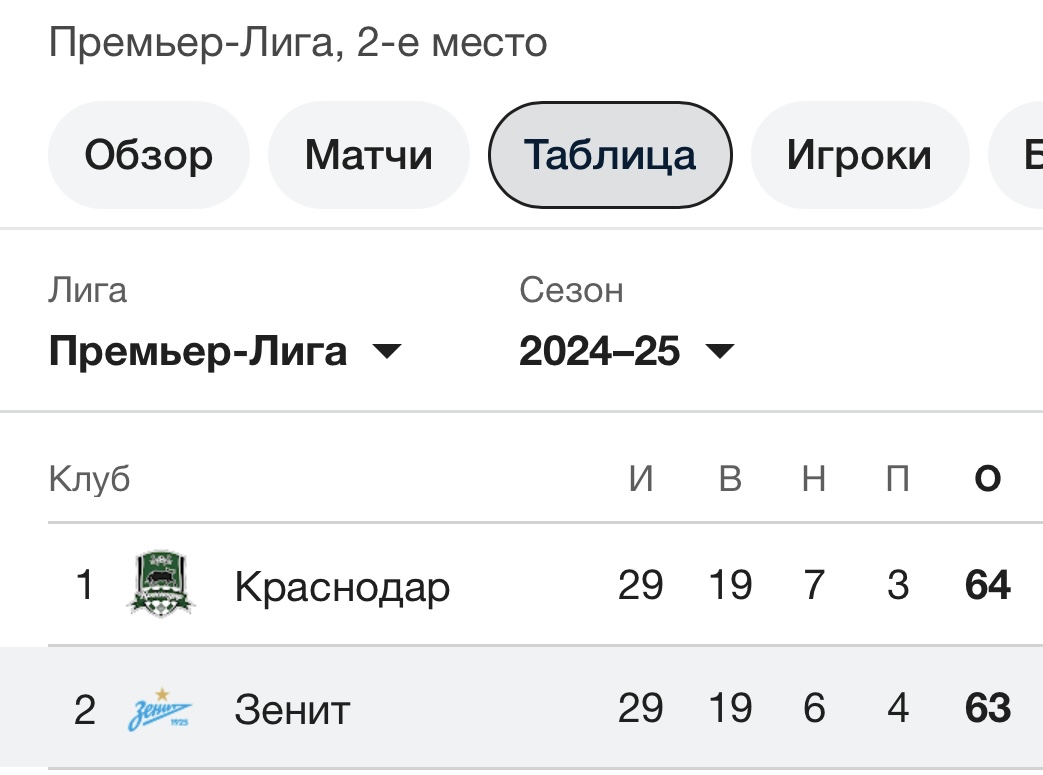Click the П losses column header
Viewport: 1043px width, 775px height.
tap(896, 478)
